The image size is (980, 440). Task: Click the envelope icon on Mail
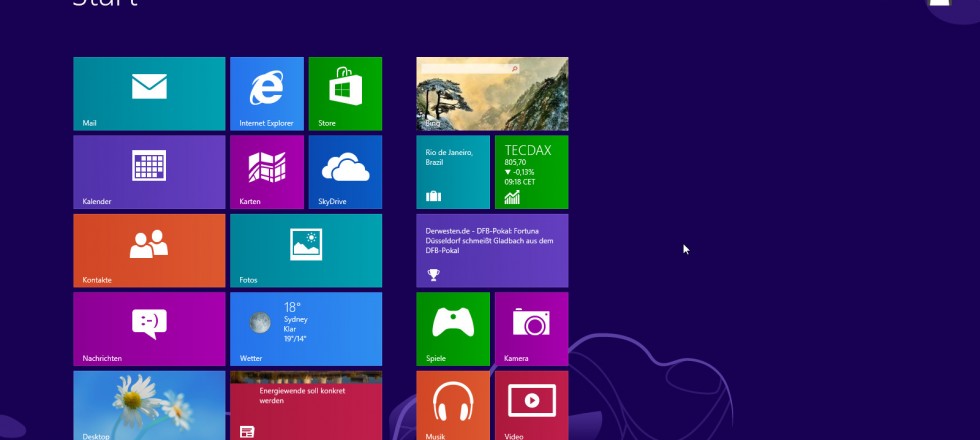[149, 86]
